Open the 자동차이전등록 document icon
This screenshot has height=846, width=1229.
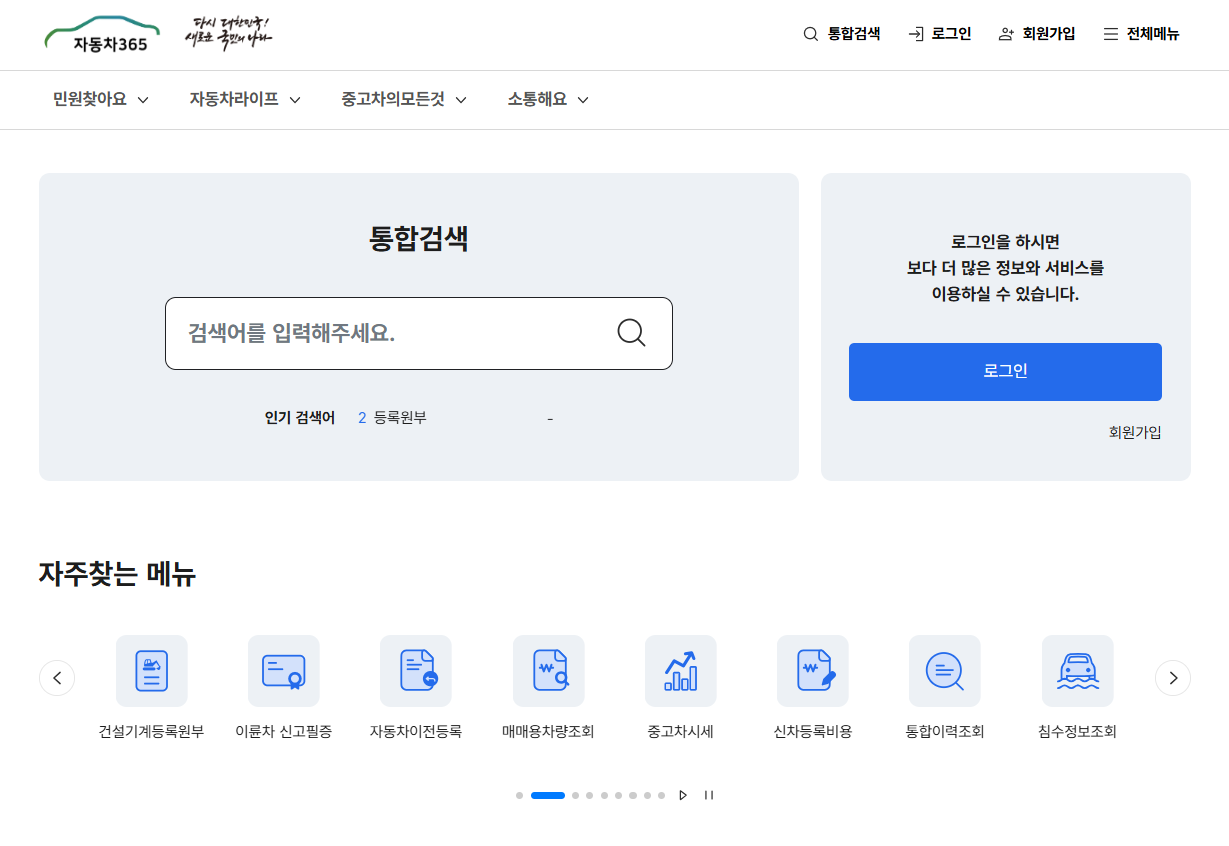[x=416, y=671]
